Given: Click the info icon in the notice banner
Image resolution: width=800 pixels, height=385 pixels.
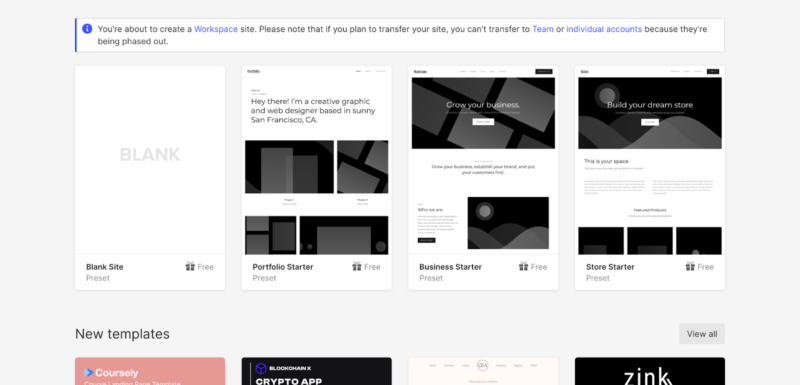Looking at the screenshot, I should click(x=87, y=29).
